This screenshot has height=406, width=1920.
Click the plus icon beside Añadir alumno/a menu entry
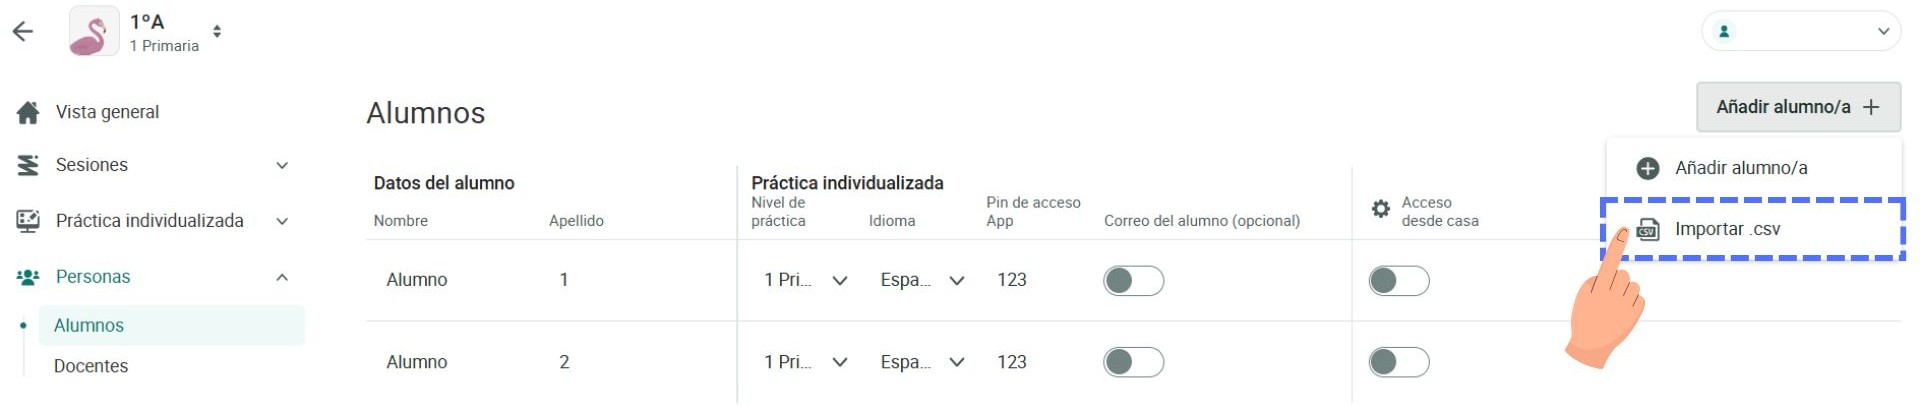click(x=1648, y=168)
